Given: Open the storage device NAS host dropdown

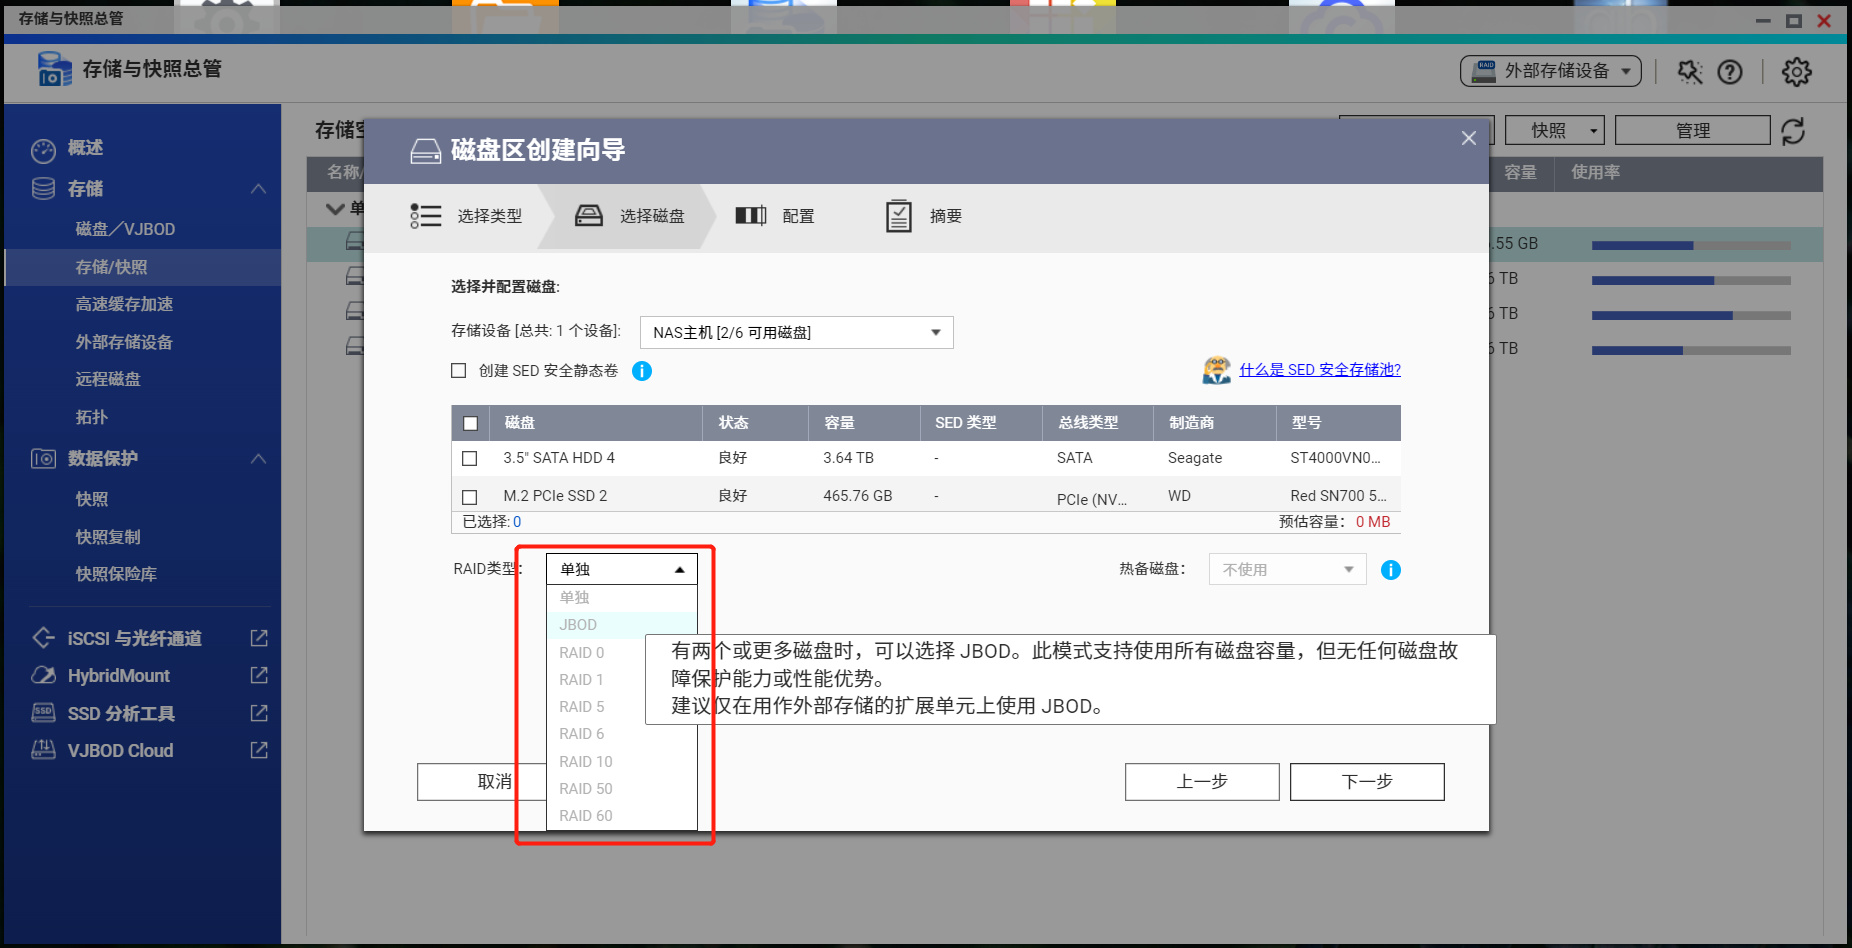Looking at the screenshot, I should pos(797,333).
